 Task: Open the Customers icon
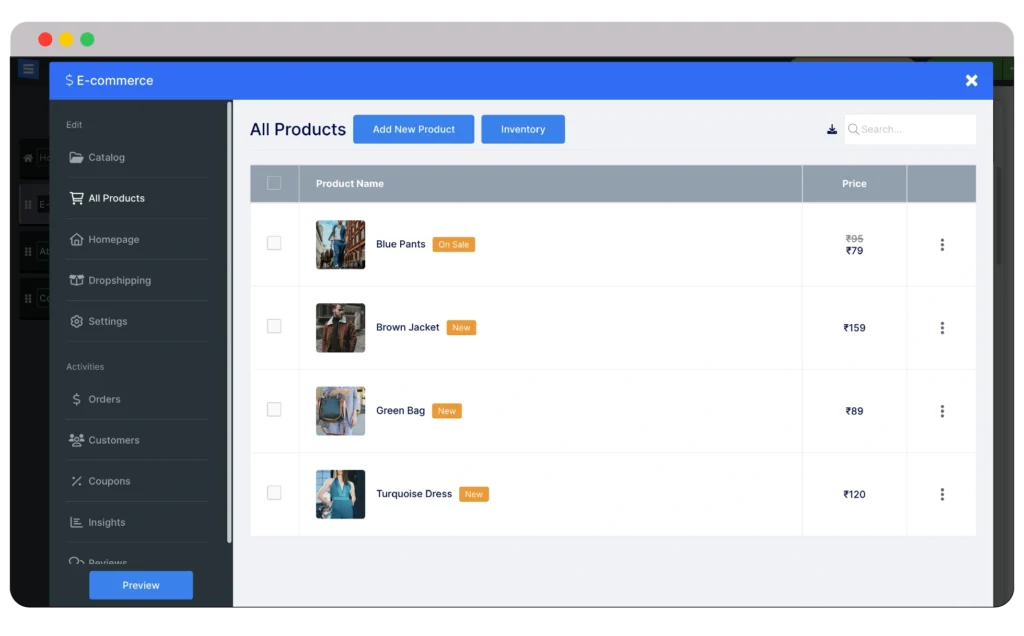(x=77, y=440)
